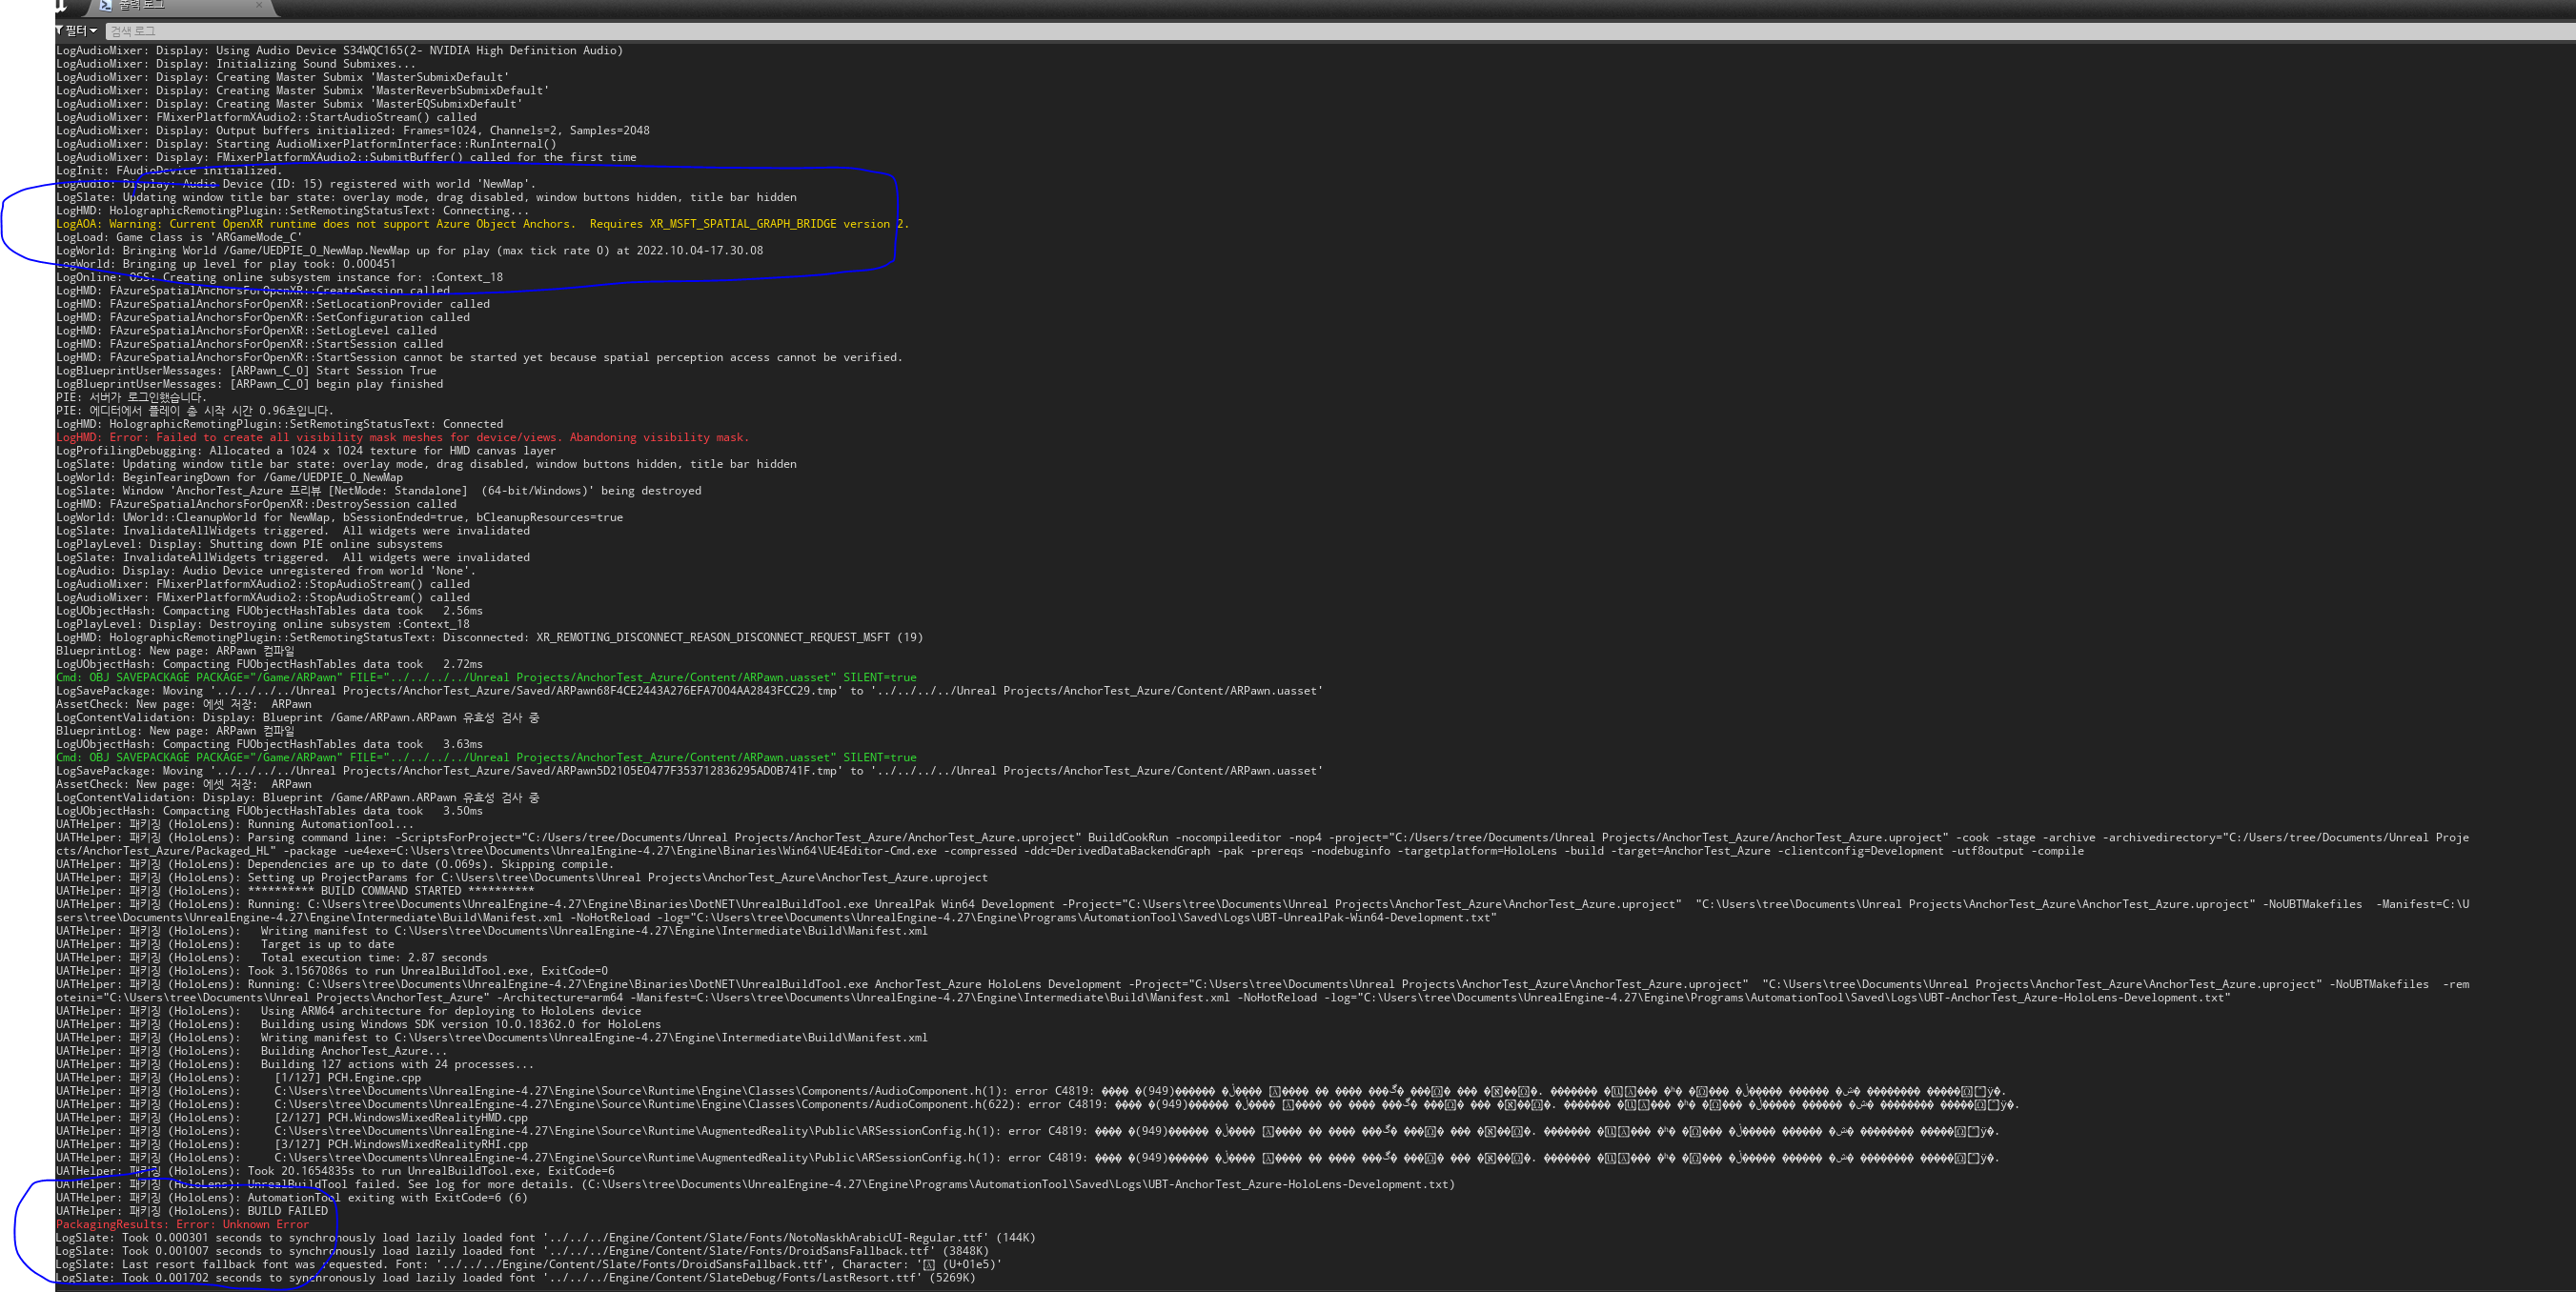2576x1292 pixels.
Task: Click the Output Log terminal icon on the tab
Action: point(106,5)
